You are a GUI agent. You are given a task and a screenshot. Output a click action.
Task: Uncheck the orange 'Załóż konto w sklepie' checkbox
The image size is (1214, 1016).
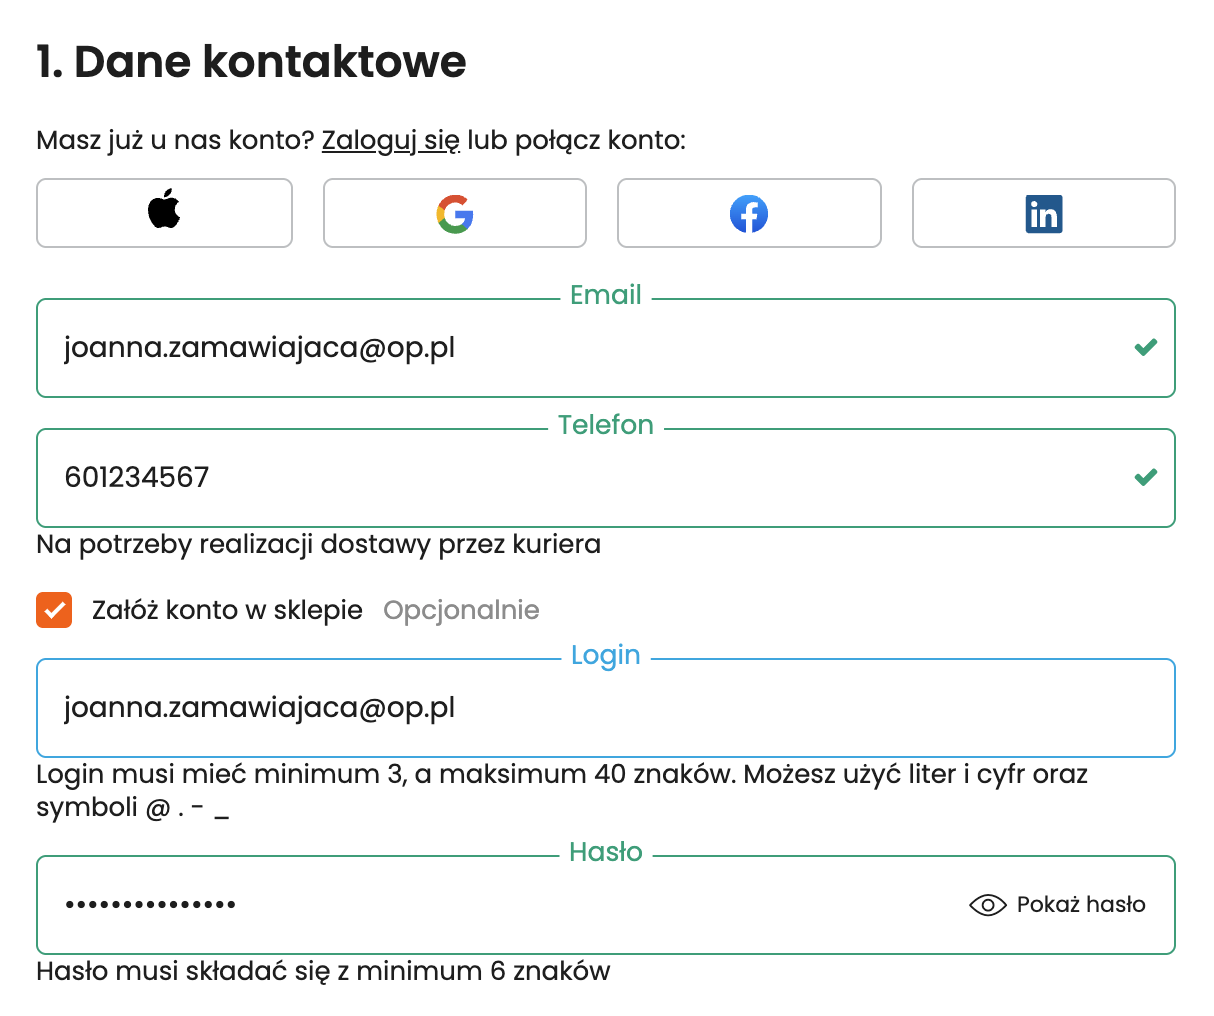(x=54, y=610)
